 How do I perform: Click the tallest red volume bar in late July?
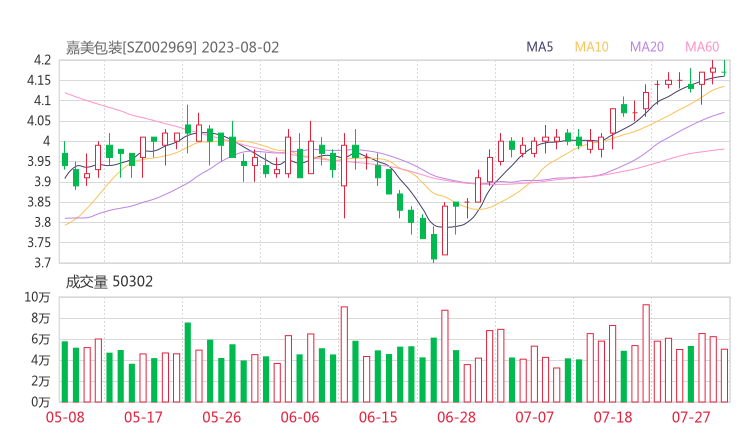tap(646, 354)
